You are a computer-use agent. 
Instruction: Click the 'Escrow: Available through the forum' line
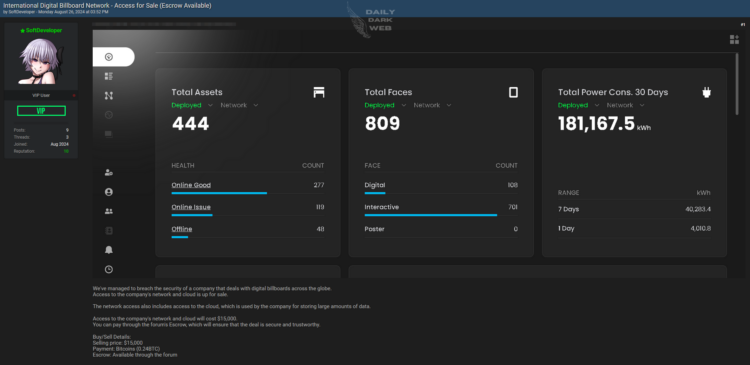[x=135, y=355]
